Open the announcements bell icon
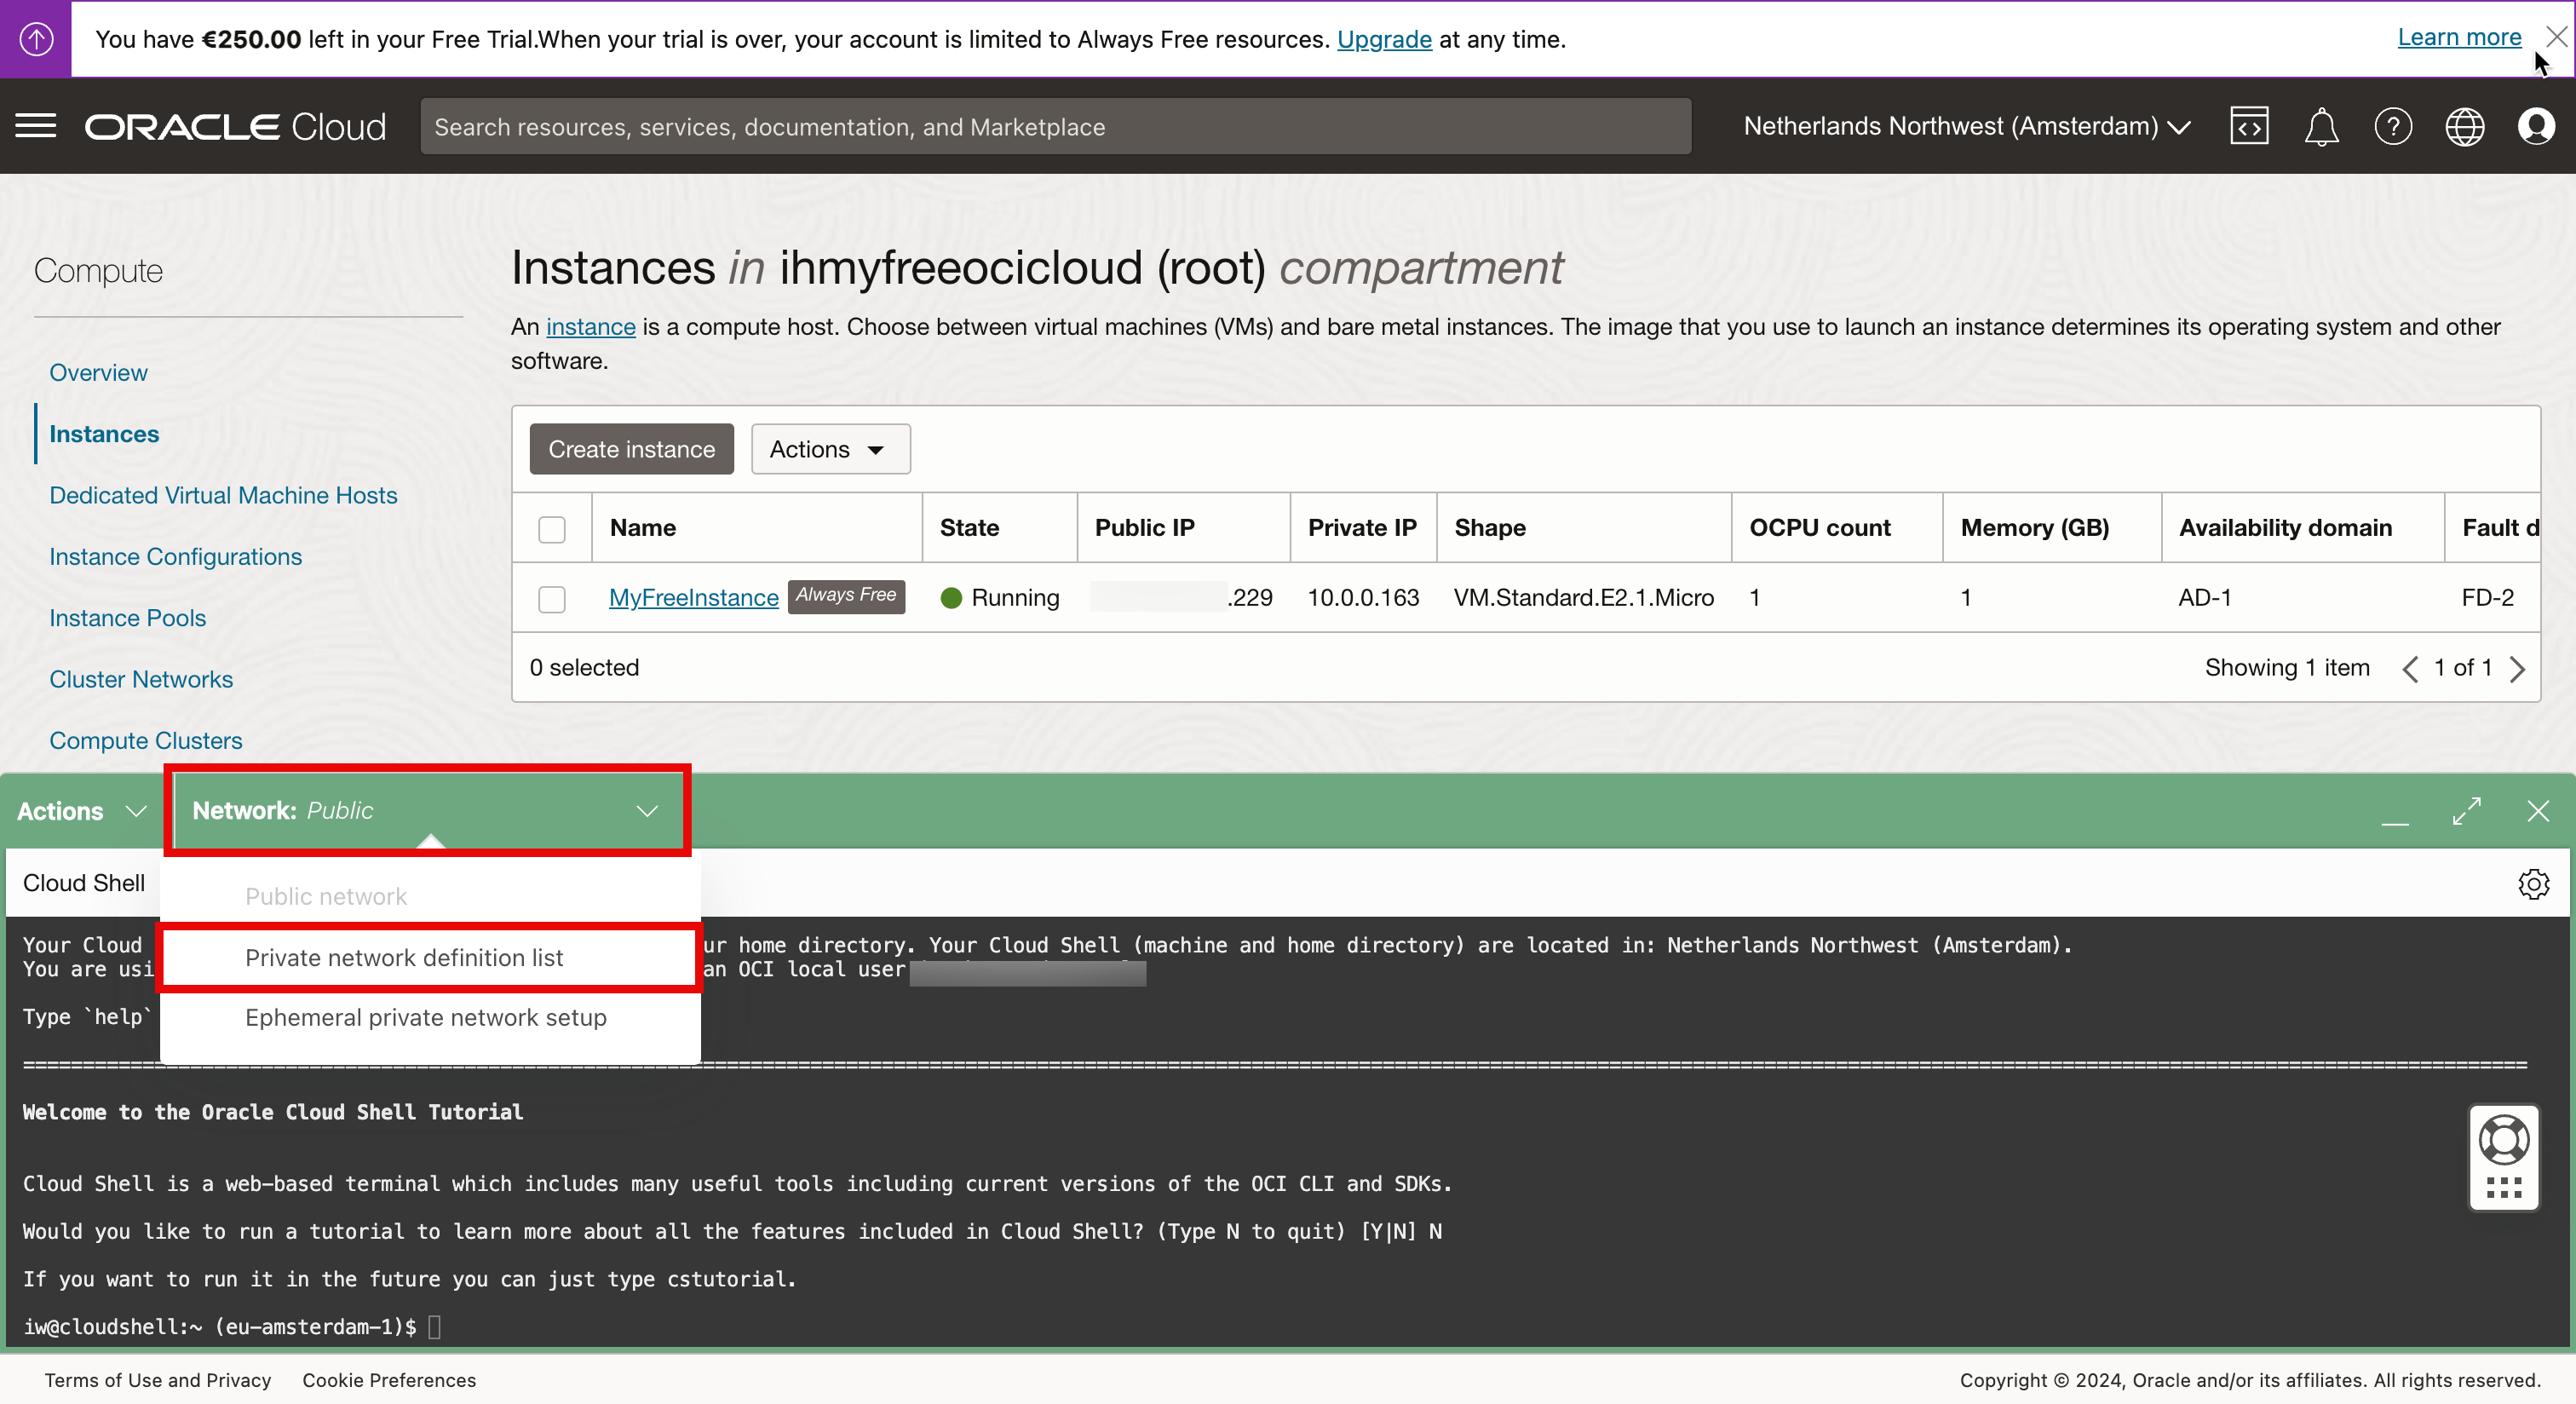Image resolution: width=2576 pixels, height=1404 pixels. pyautogui.click(x=2320, y=126)
